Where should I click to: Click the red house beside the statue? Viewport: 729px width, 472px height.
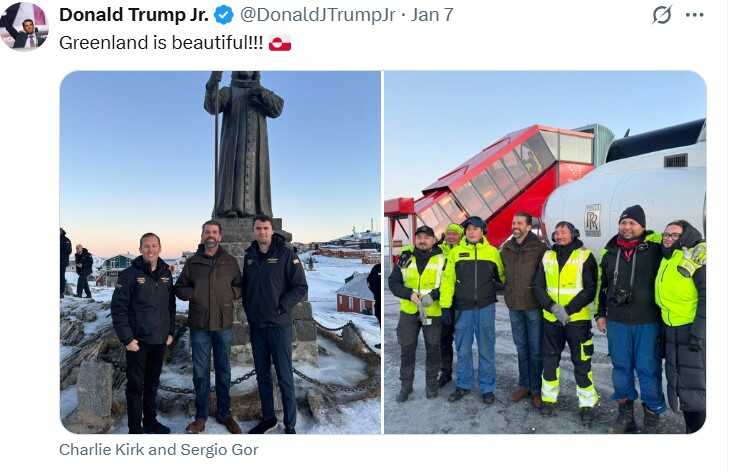tap(355, 295)
